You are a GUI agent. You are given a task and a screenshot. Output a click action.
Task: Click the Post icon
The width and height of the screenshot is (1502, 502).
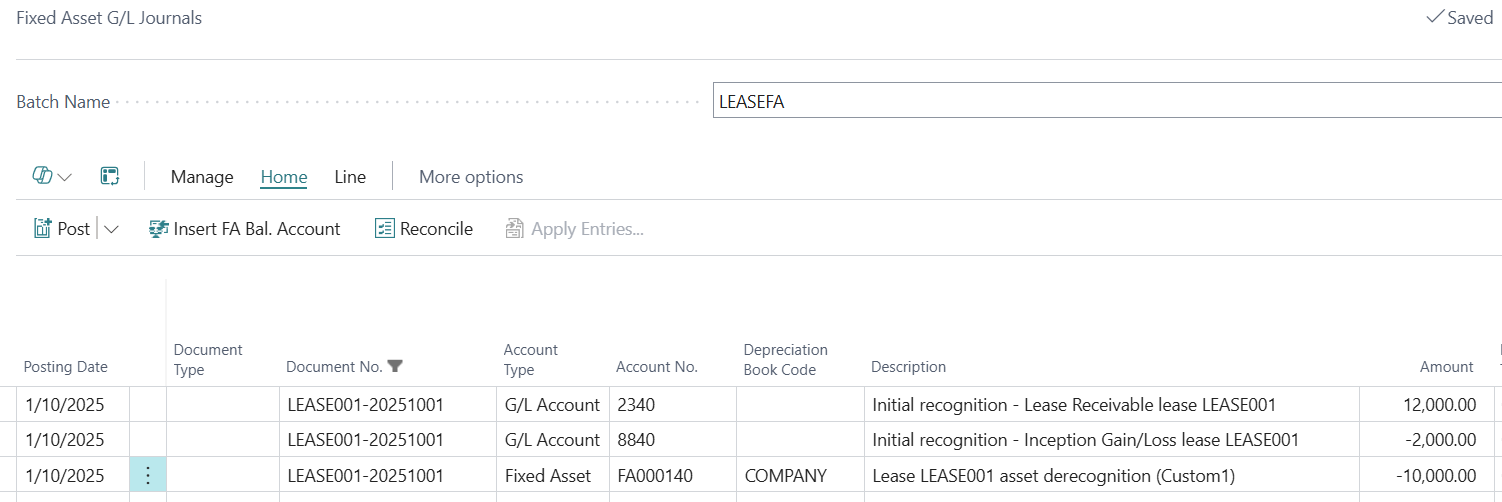(x=43, y=229)
